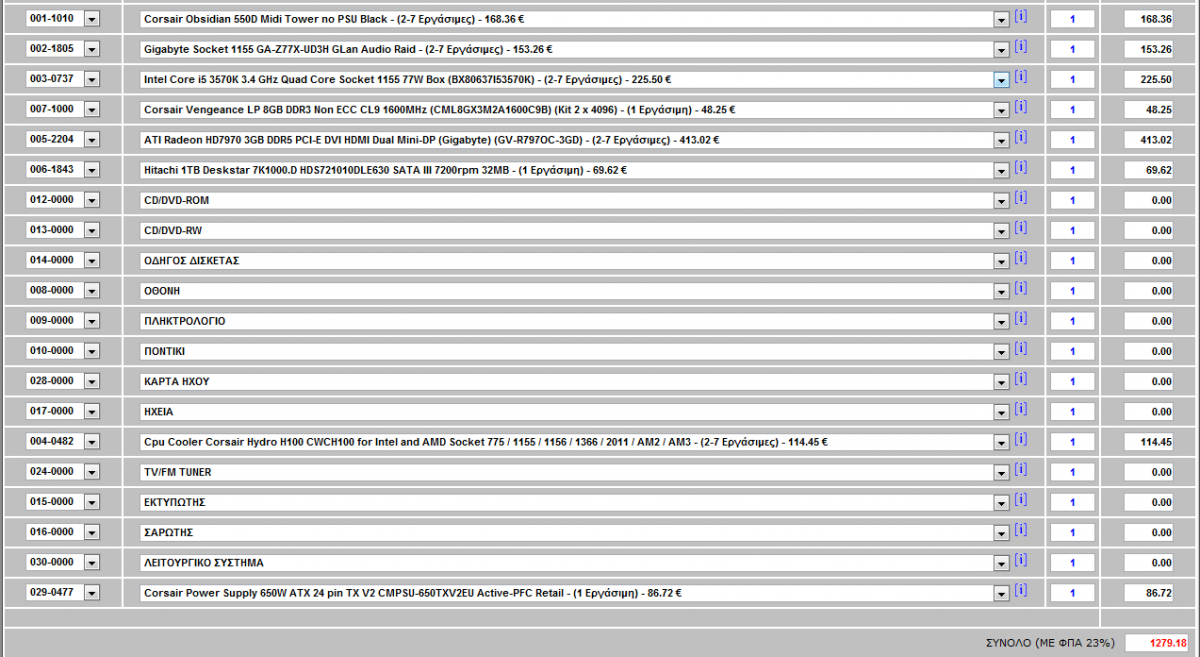The width and height of the screenshot is (1200, 657).
Task: Open info [i] for ATI Radeon HD7970 row
Action: [1020, 137]
